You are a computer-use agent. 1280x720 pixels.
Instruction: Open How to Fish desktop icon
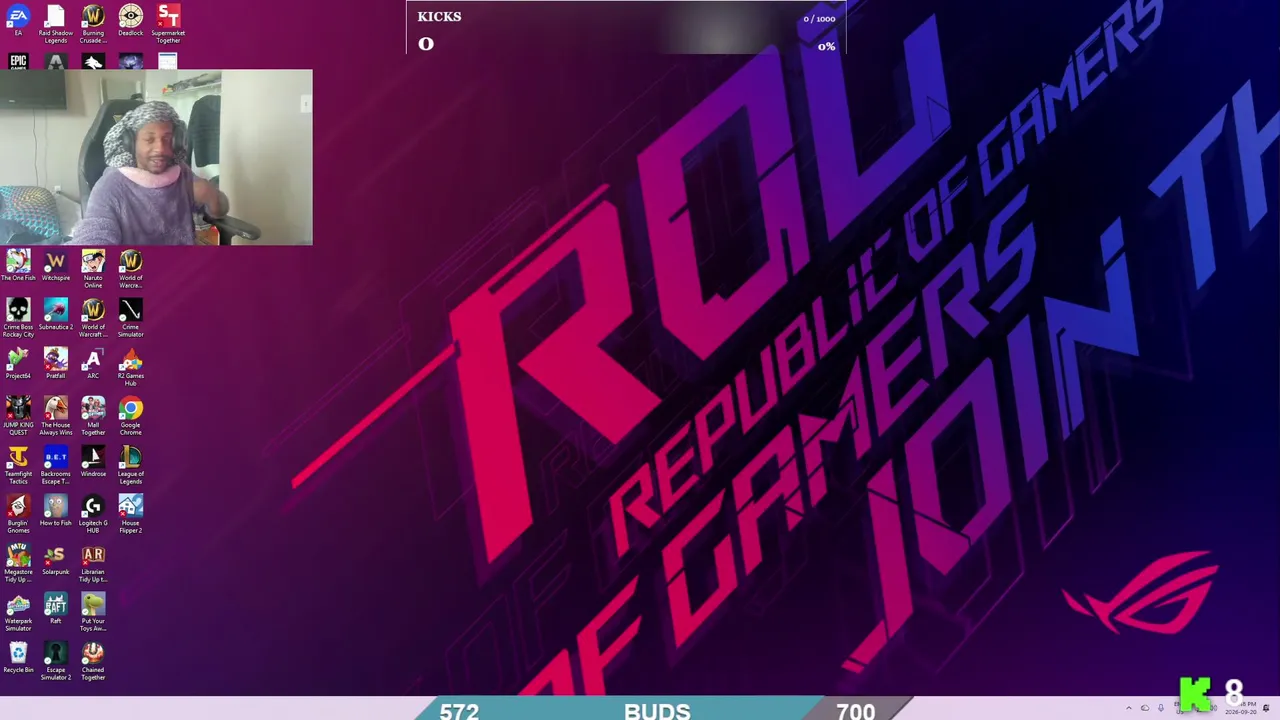(x=55, y=512)
